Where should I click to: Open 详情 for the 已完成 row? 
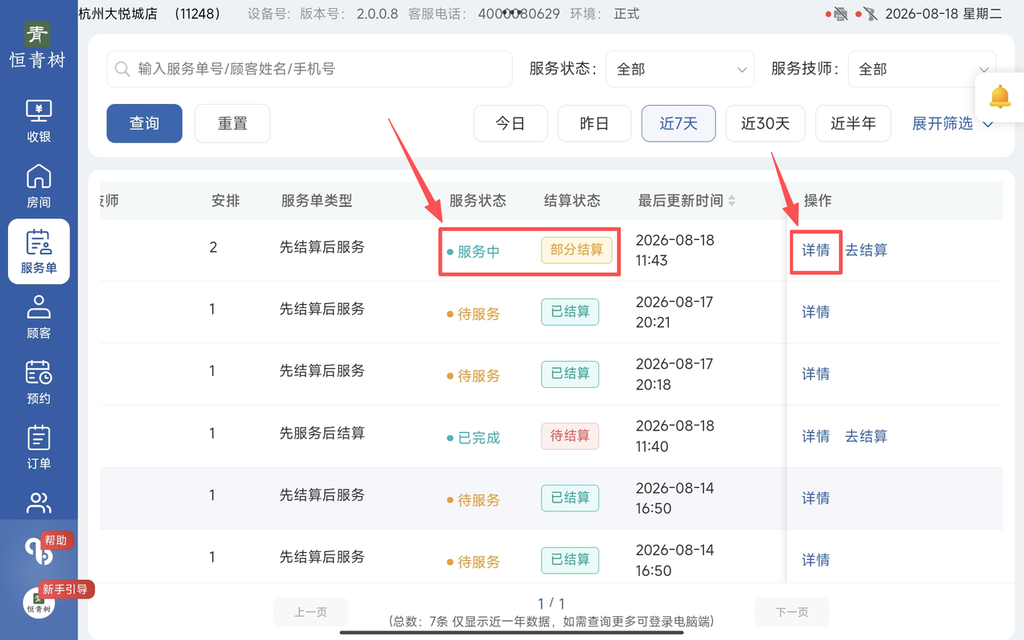point(816,436)
